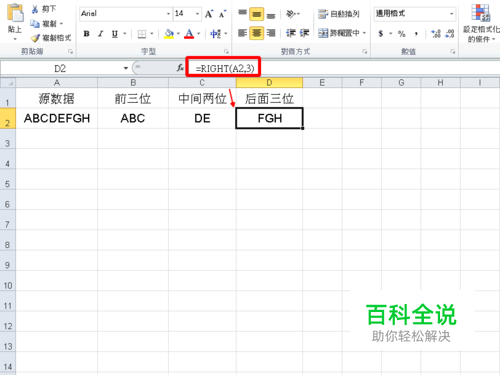Click the phonetic guide icon
The image size is (500, 375).
[x=216, y=34]
